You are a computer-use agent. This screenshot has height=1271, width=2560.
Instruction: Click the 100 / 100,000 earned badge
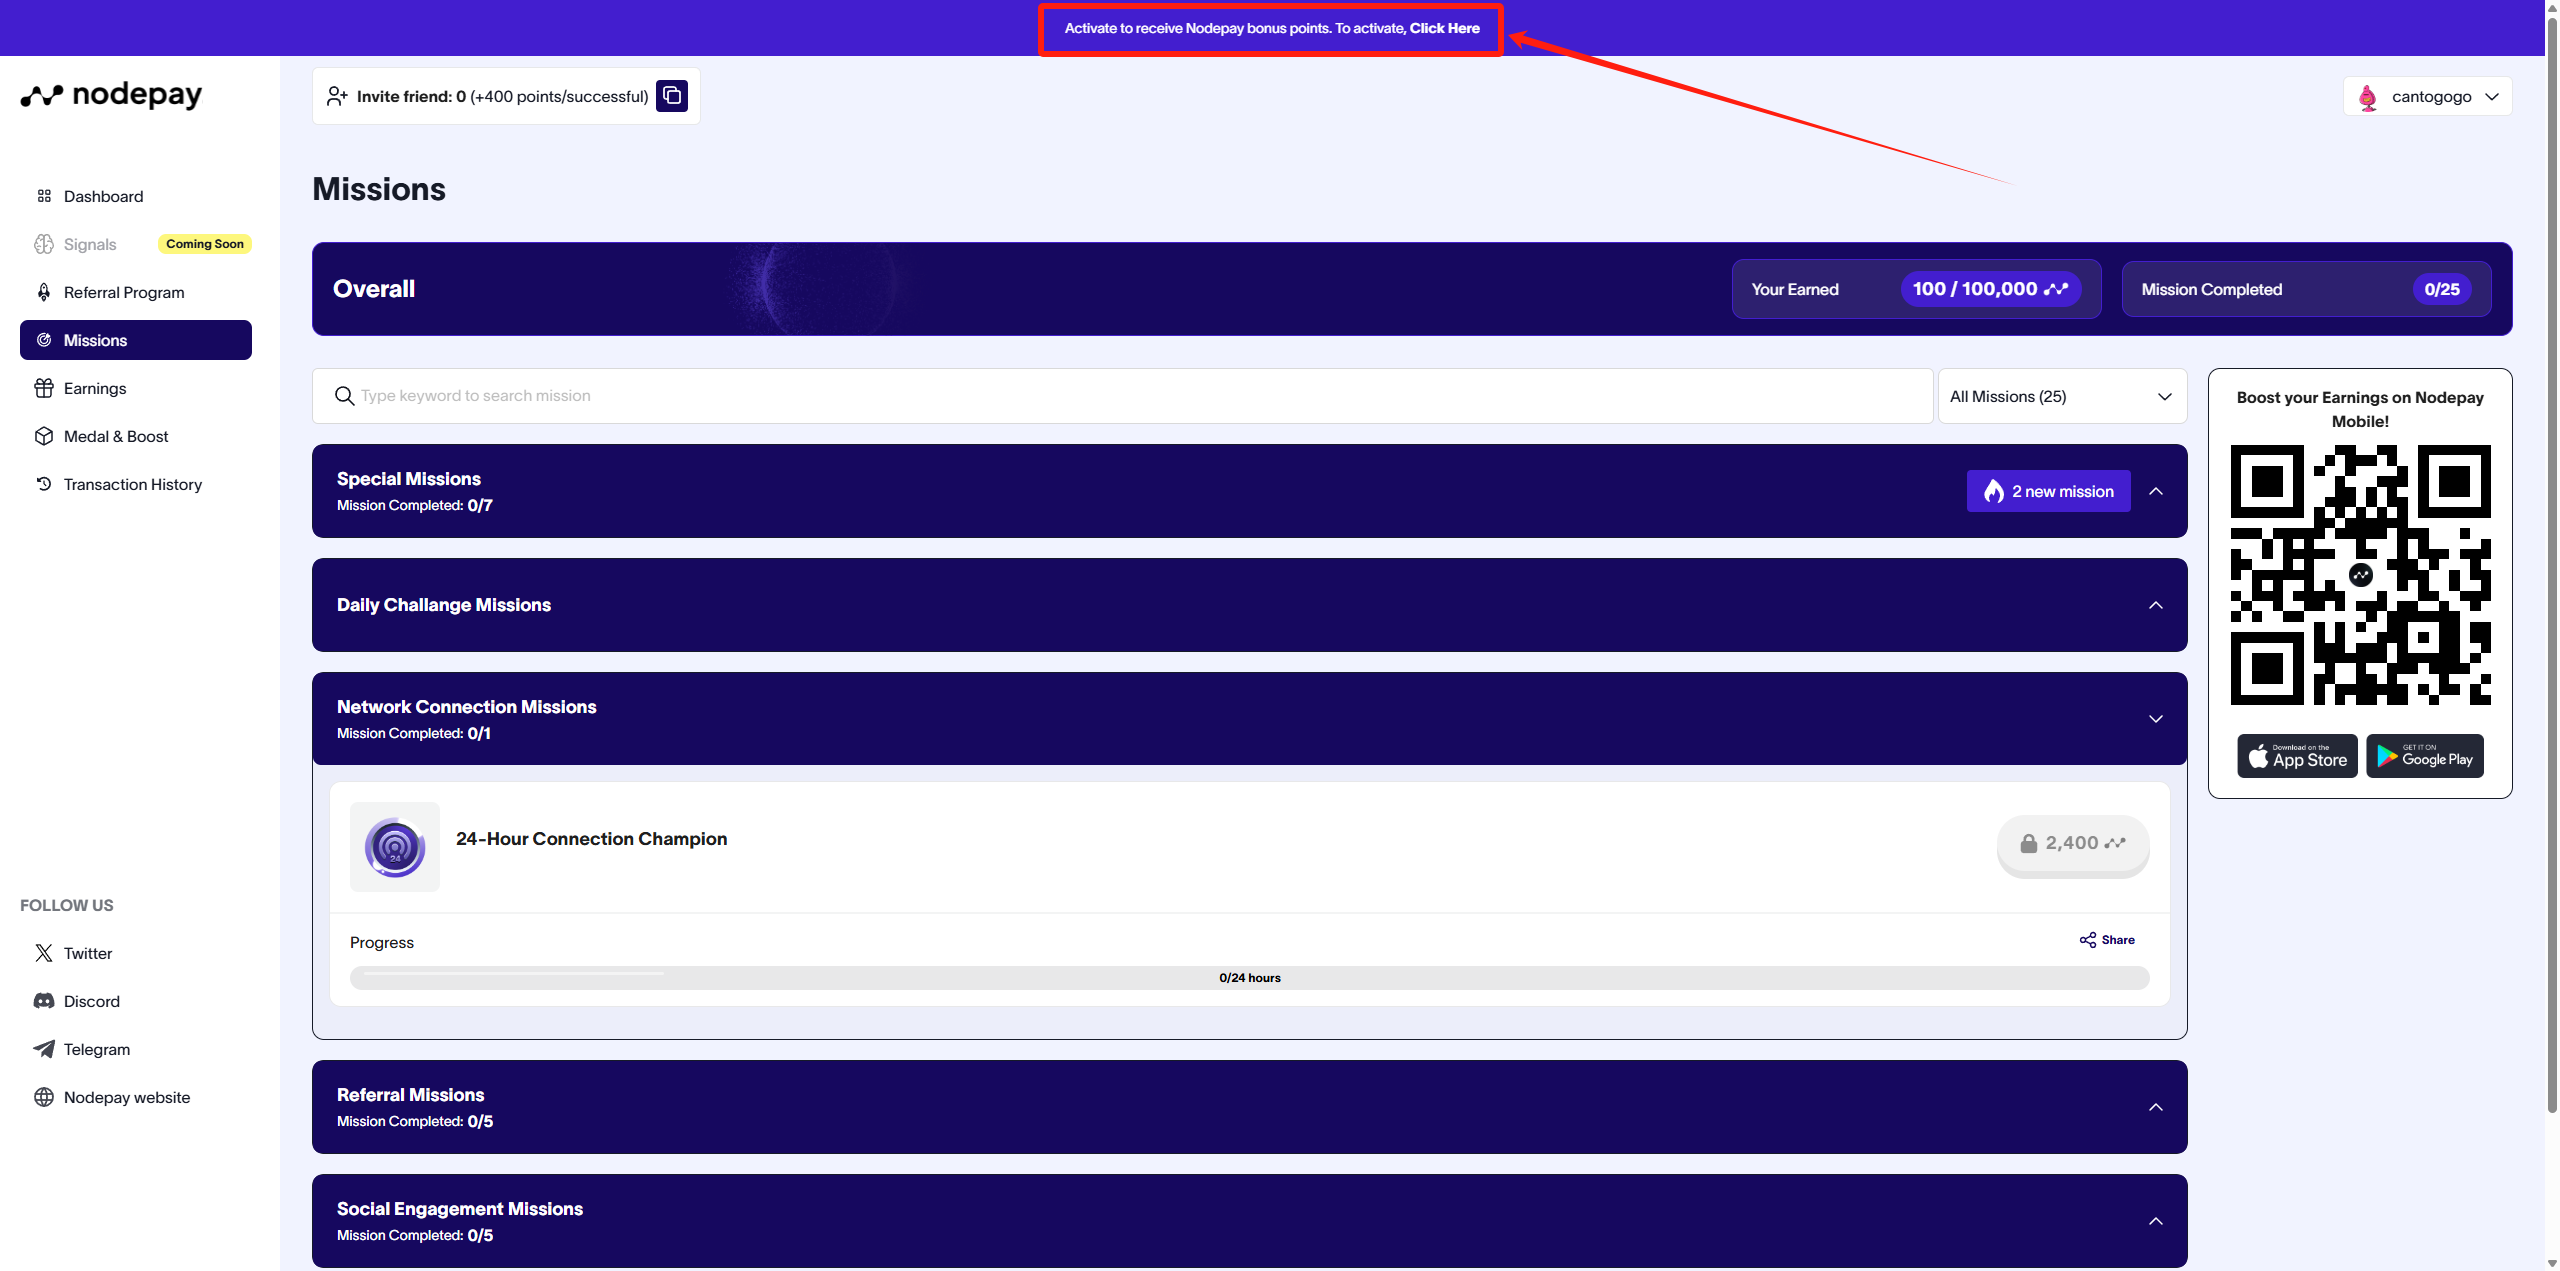[1990, 289]
